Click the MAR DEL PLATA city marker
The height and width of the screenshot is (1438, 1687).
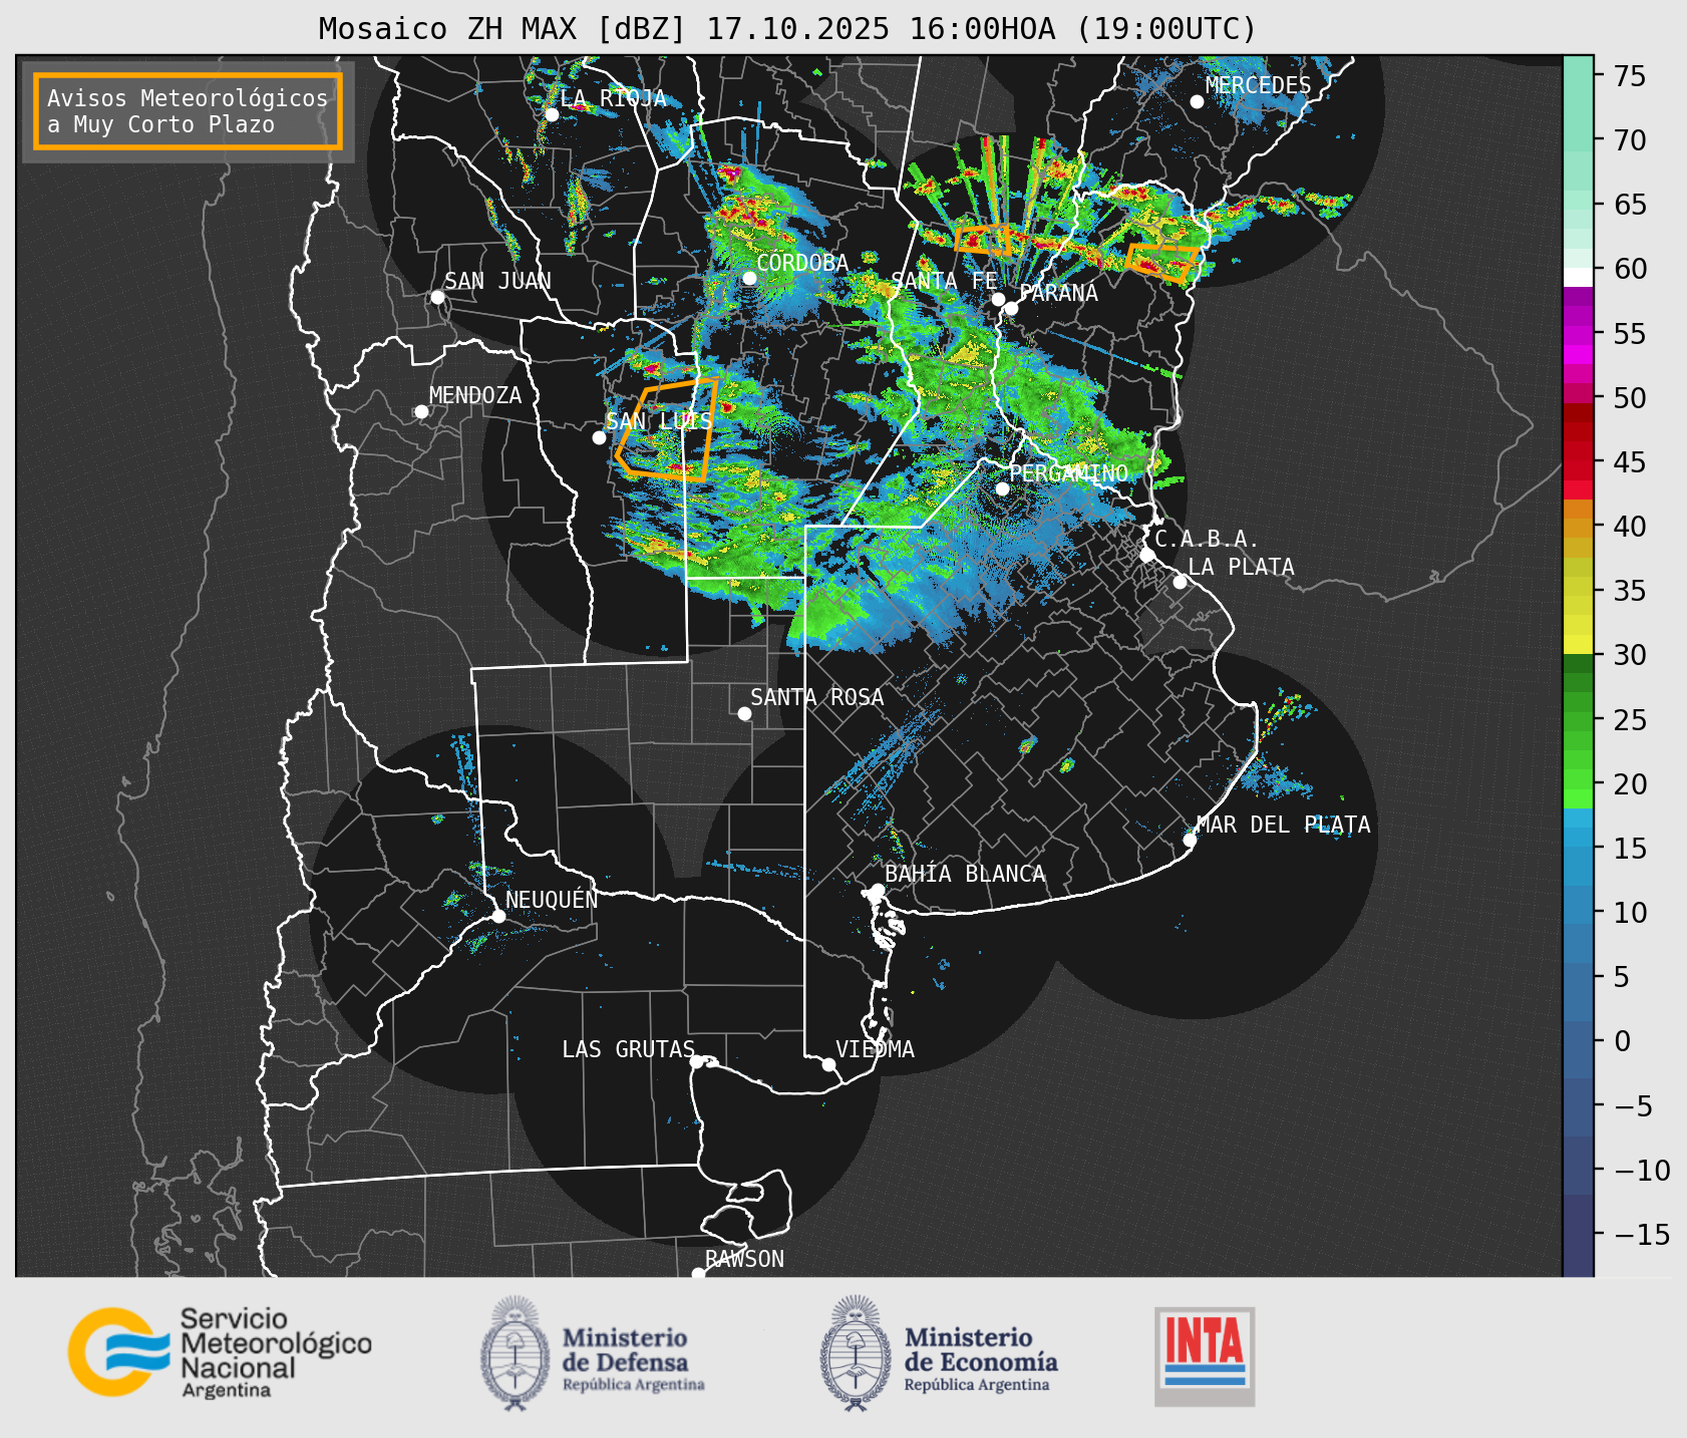[x=1189, y=839]
